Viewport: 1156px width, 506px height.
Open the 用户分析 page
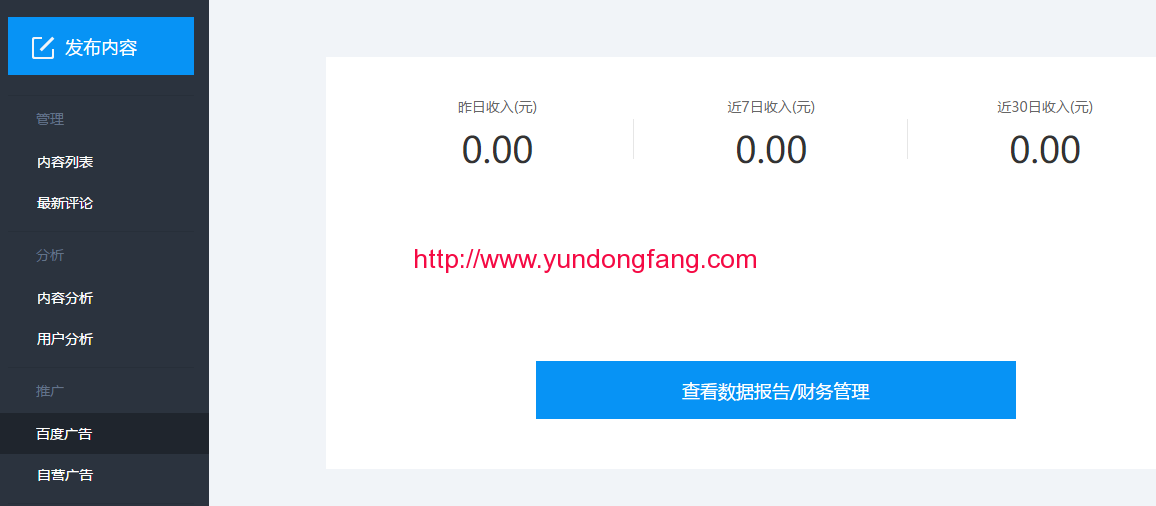tap(65, 339)
